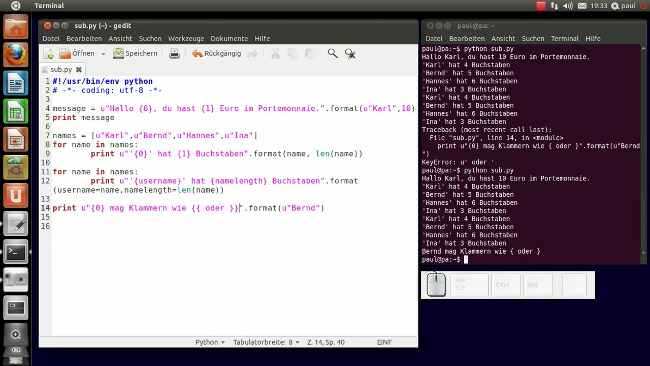Screen dimensions: 650x366
Task: Open paul user menu
Action: [624, 5]
